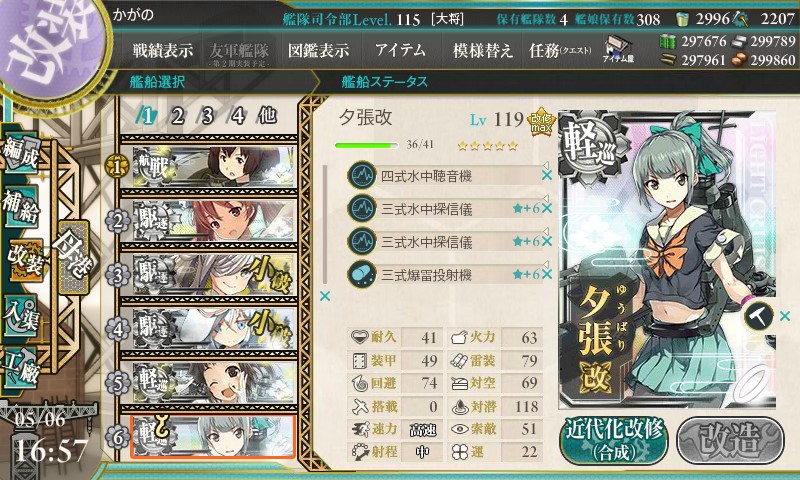Remove all equipment with left-side X
800x480 pixels.
pos(324,296)
